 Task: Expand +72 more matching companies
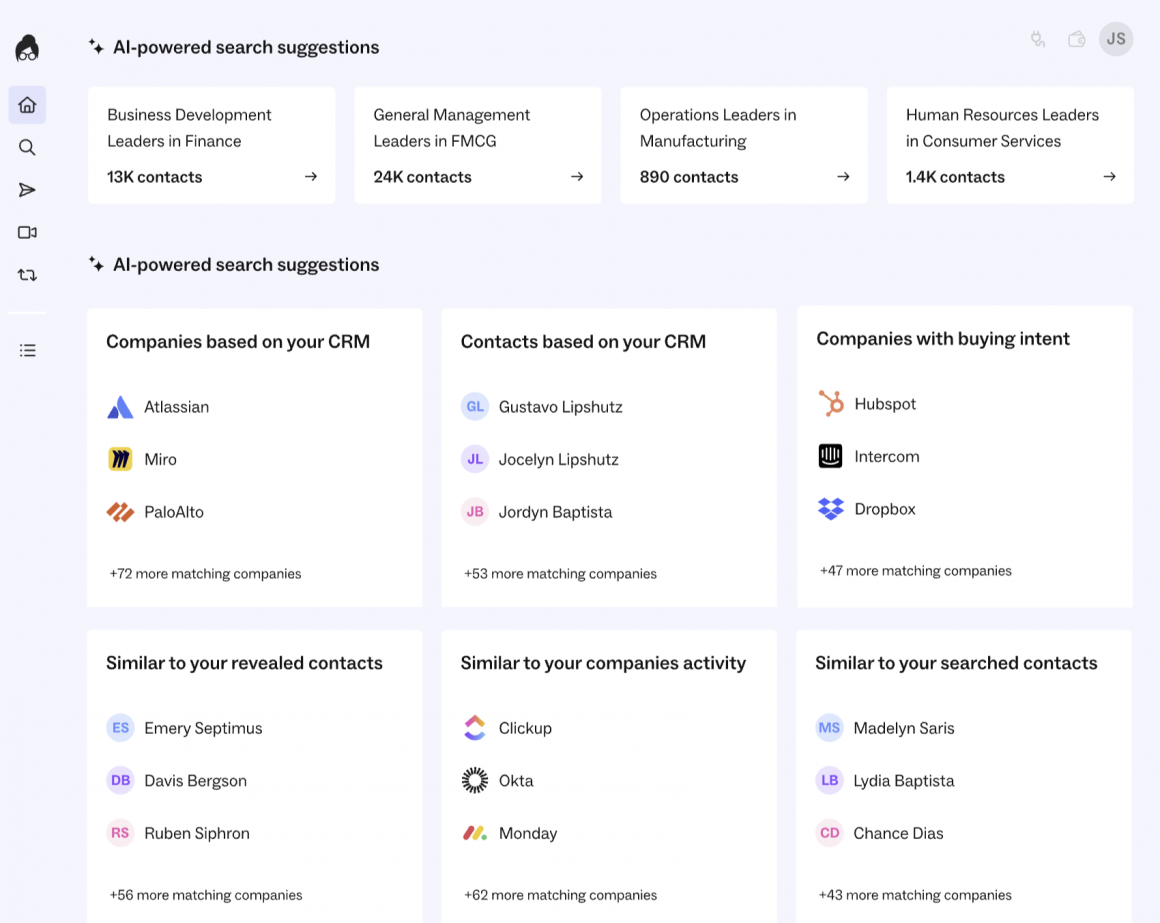tap(205, 574)
